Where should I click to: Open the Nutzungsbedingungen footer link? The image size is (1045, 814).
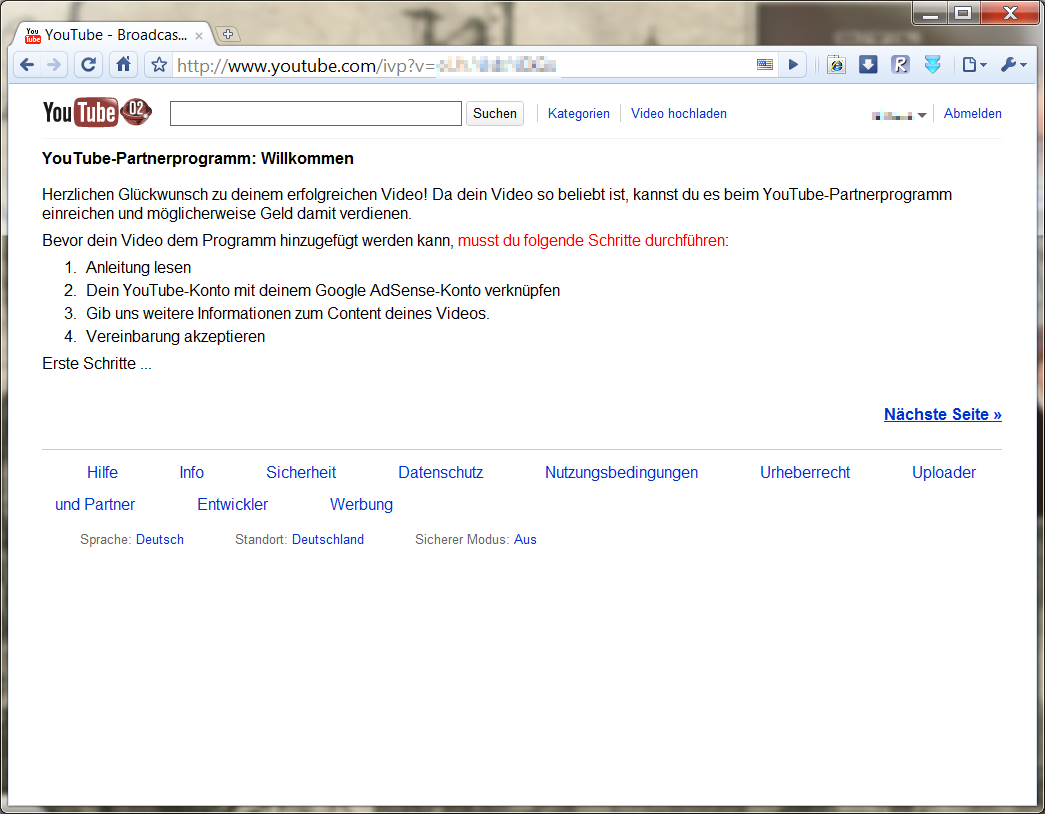(621, 472)
